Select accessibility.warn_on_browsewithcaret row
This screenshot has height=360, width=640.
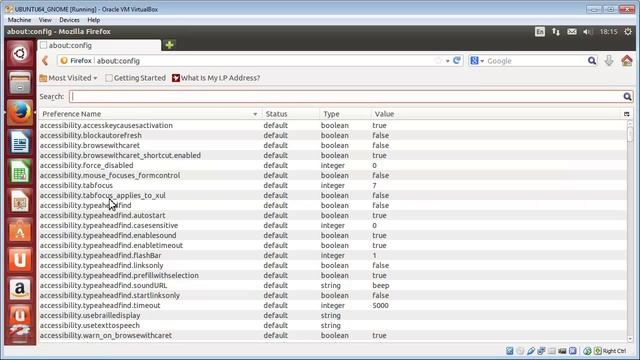click(x=333, y=335)
